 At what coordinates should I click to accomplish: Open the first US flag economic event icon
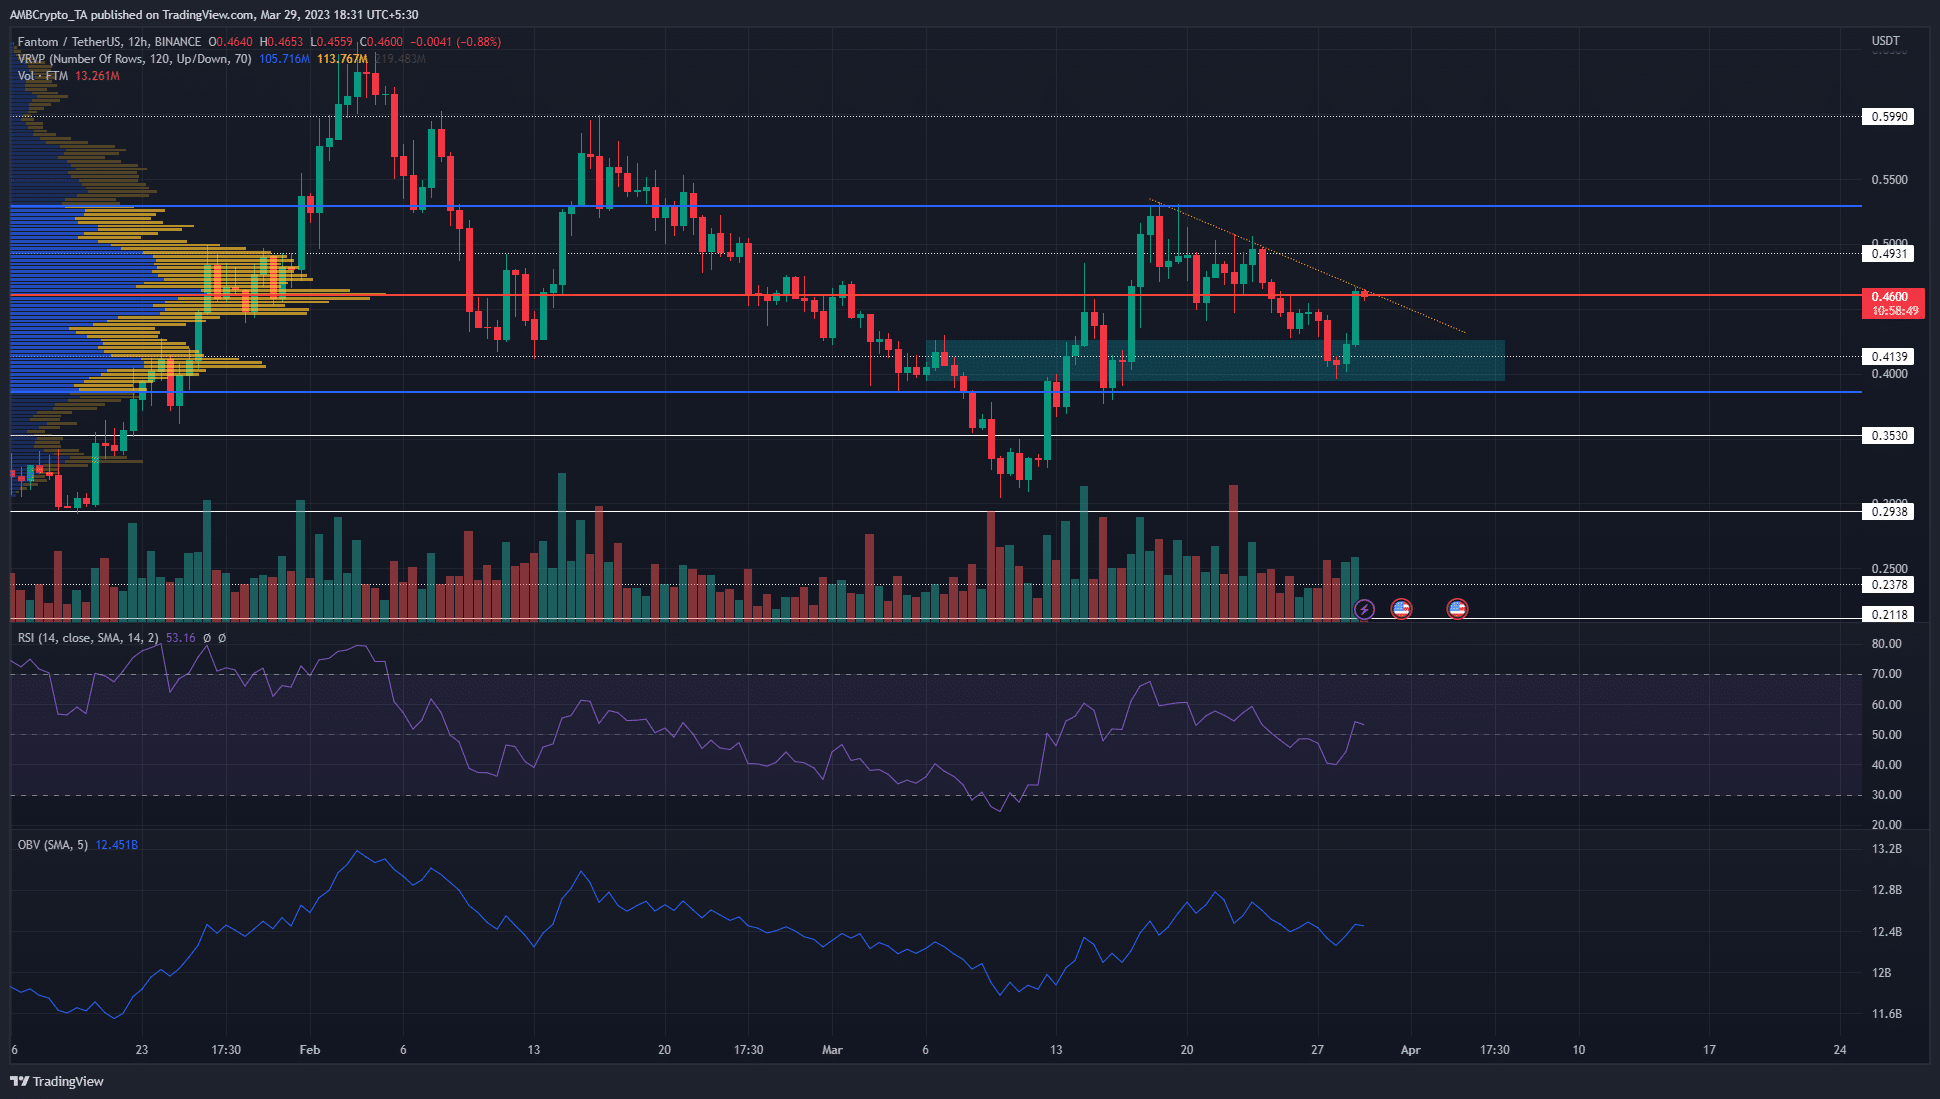pyautogui.click(x=1402, y=609)
